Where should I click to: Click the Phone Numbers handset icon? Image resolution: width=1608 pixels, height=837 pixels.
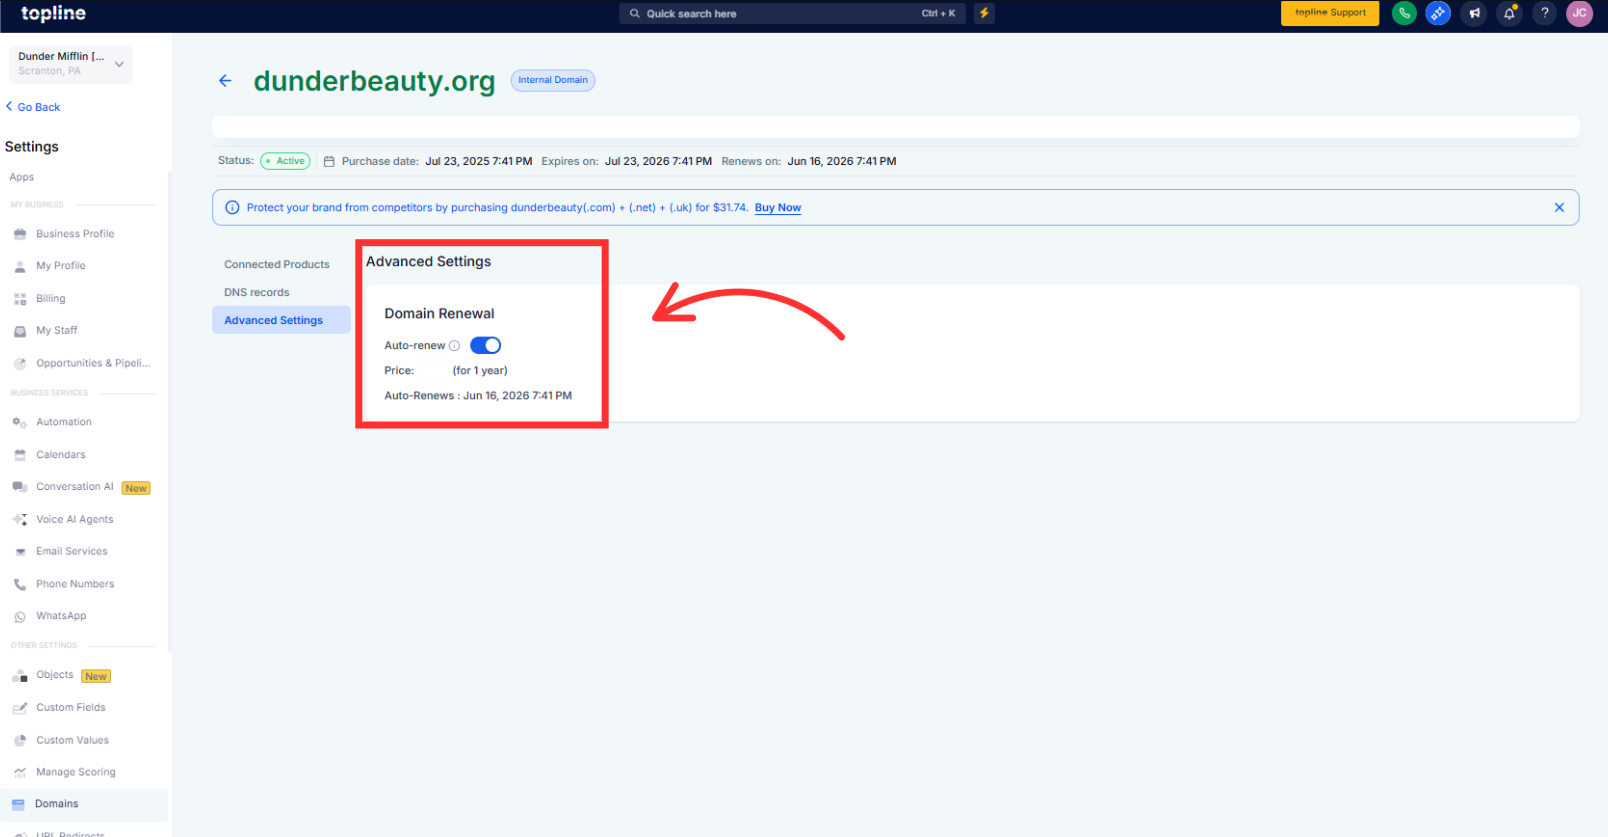coord(20,584)
